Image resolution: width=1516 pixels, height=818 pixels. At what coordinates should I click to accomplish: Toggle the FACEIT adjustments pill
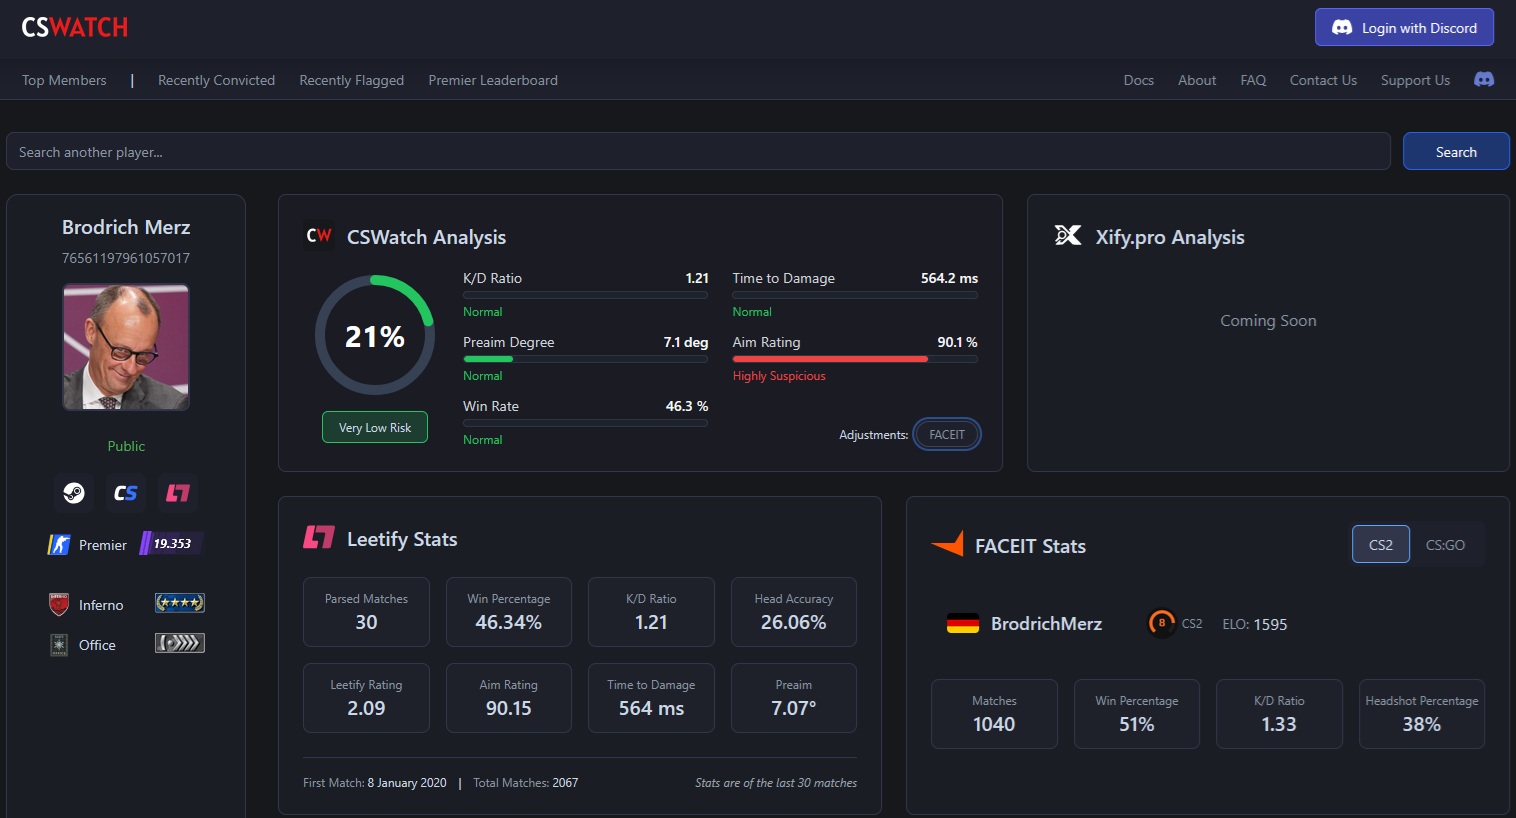pyautogui.click(x=947, y=434)
